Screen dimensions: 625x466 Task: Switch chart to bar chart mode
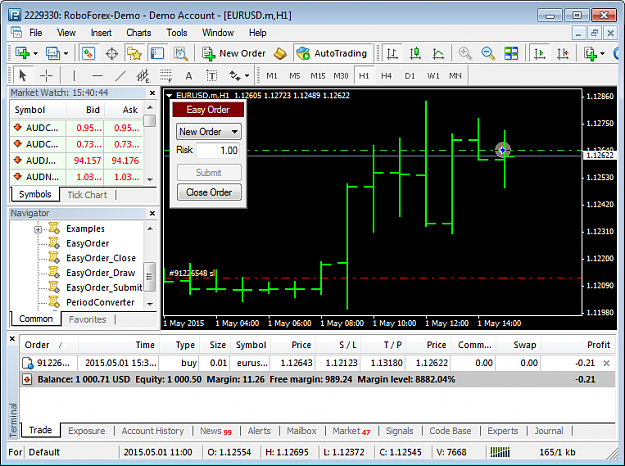392,53
